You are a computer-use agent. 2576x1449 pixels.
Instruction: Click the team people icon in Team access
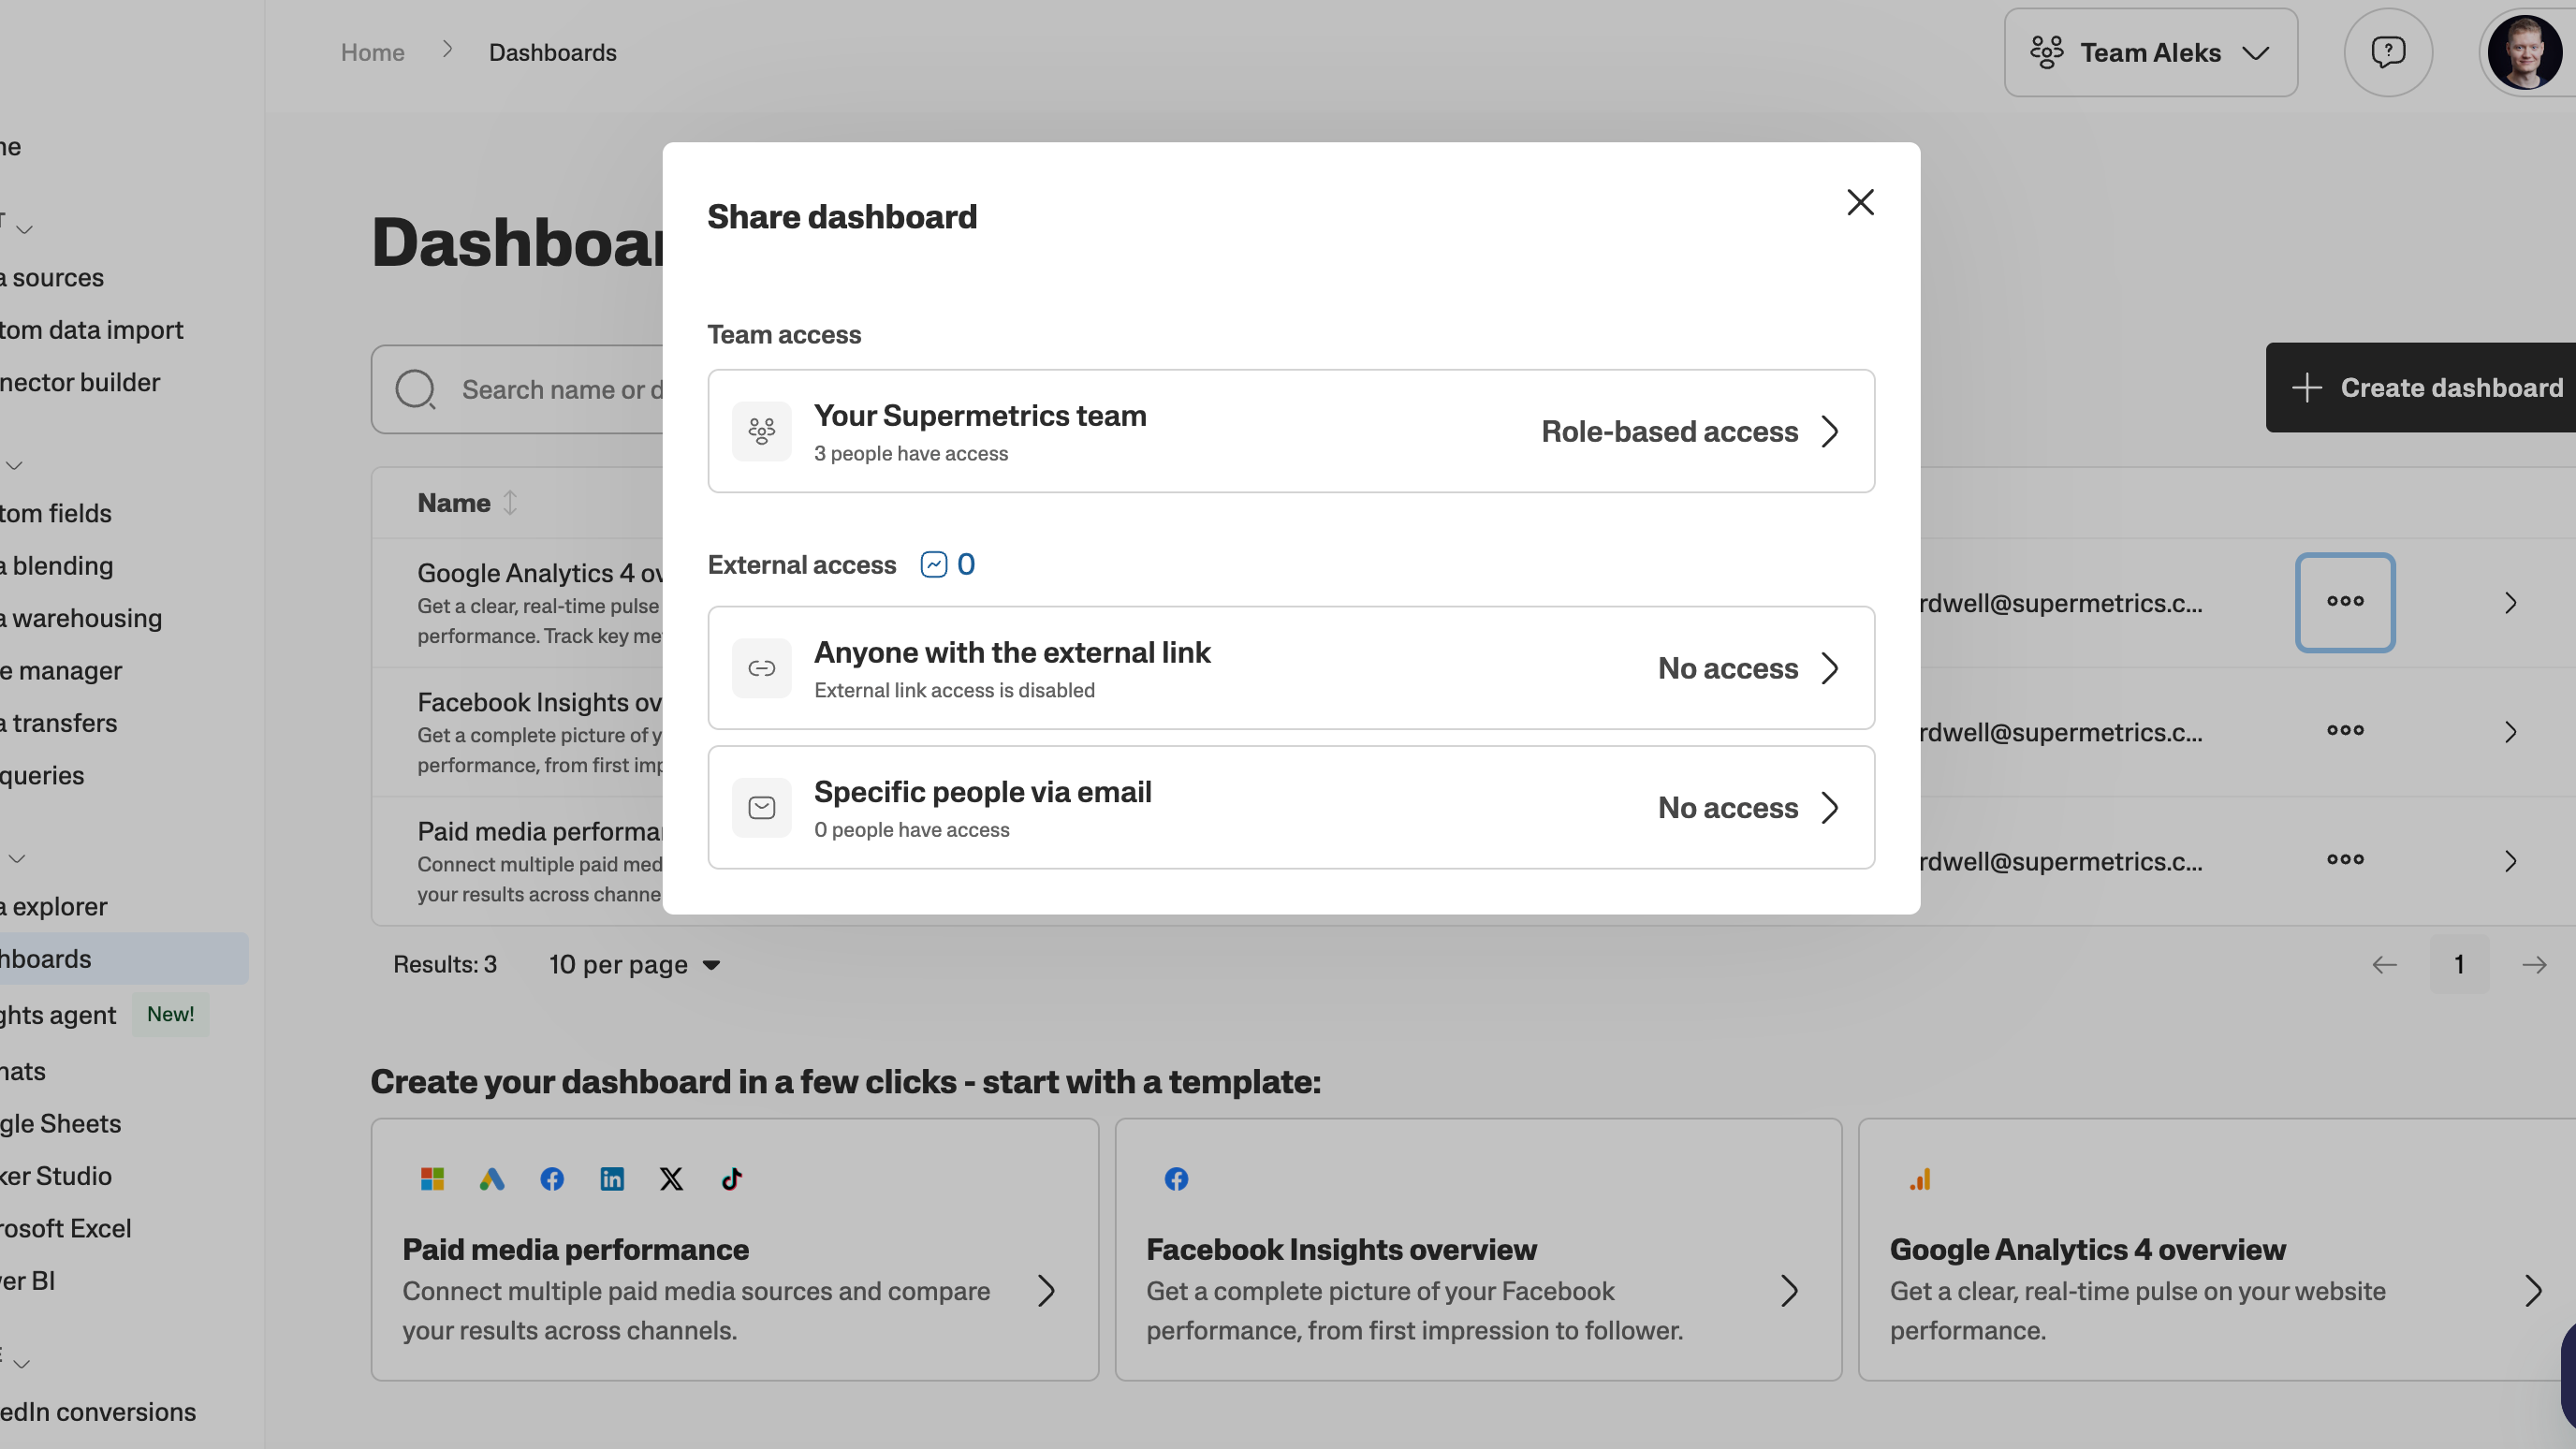click(762, 431)
